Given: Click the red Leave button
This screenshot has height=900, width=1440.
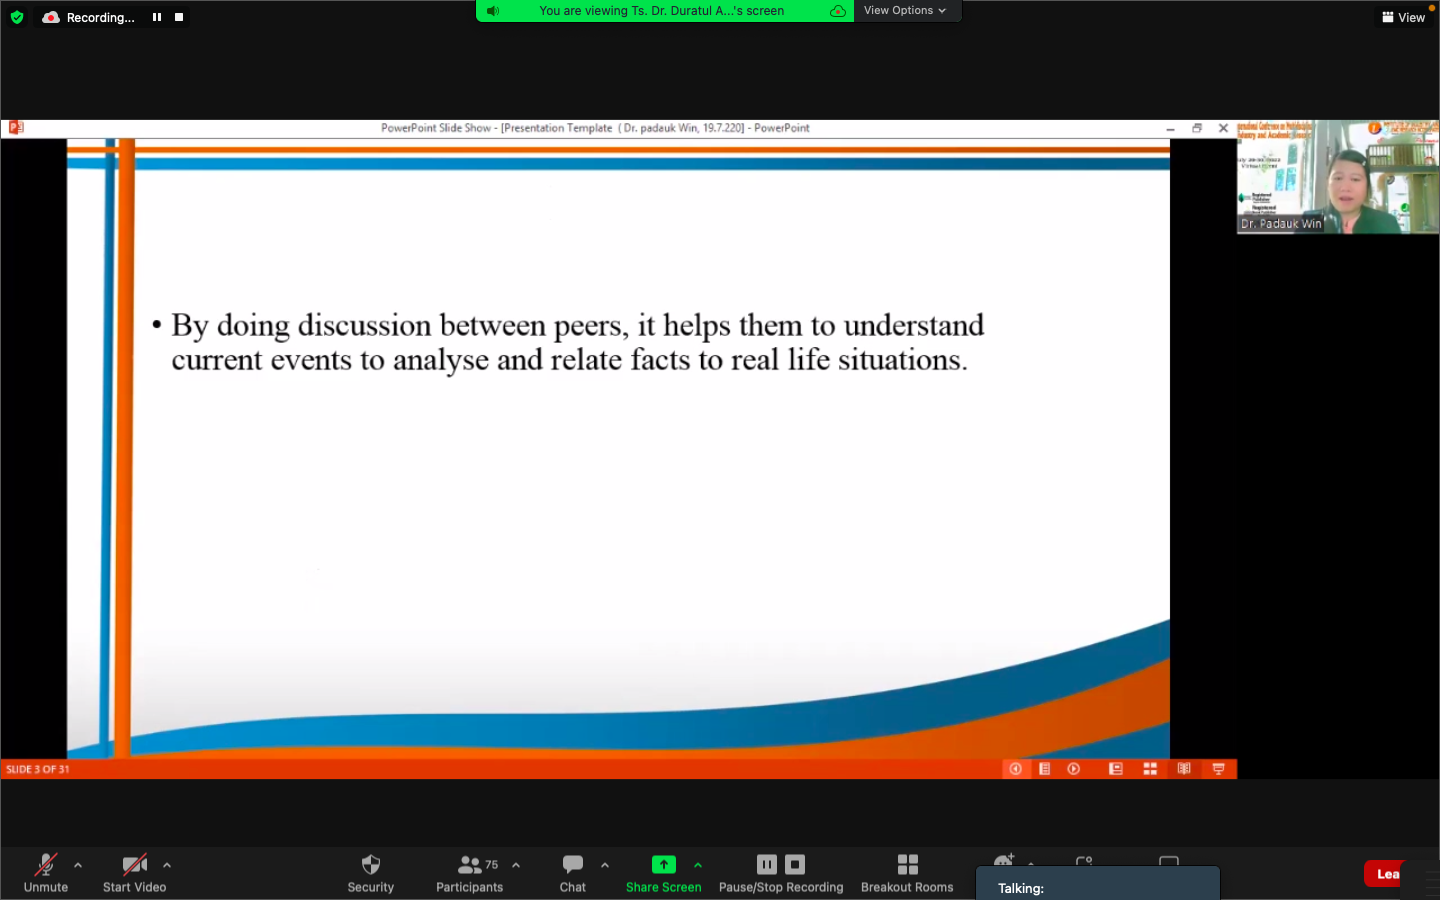Looking at the screenshot, I should point(1386,874).
